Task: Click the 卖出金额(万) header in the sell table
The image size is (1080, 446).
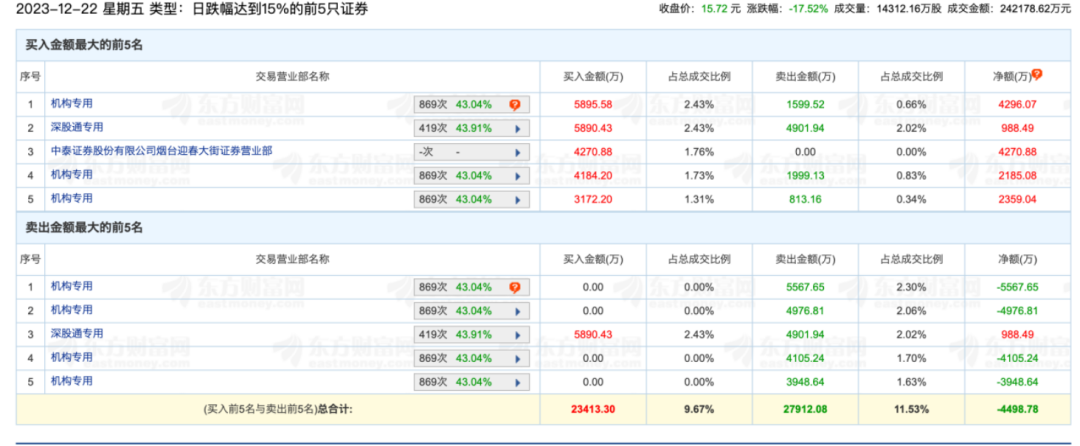Action: (x=806, y=259)
